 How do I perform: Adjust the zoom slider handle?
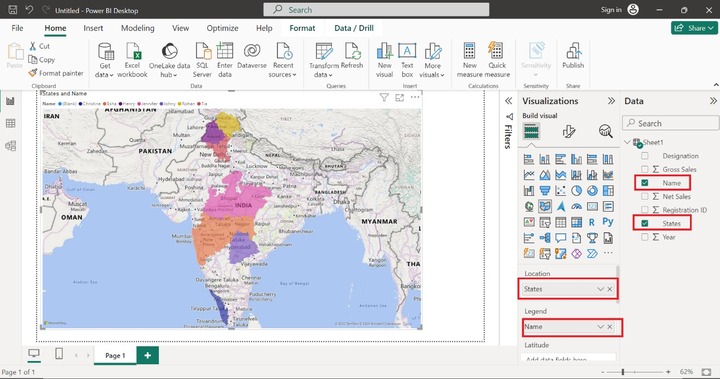(623, 372)
